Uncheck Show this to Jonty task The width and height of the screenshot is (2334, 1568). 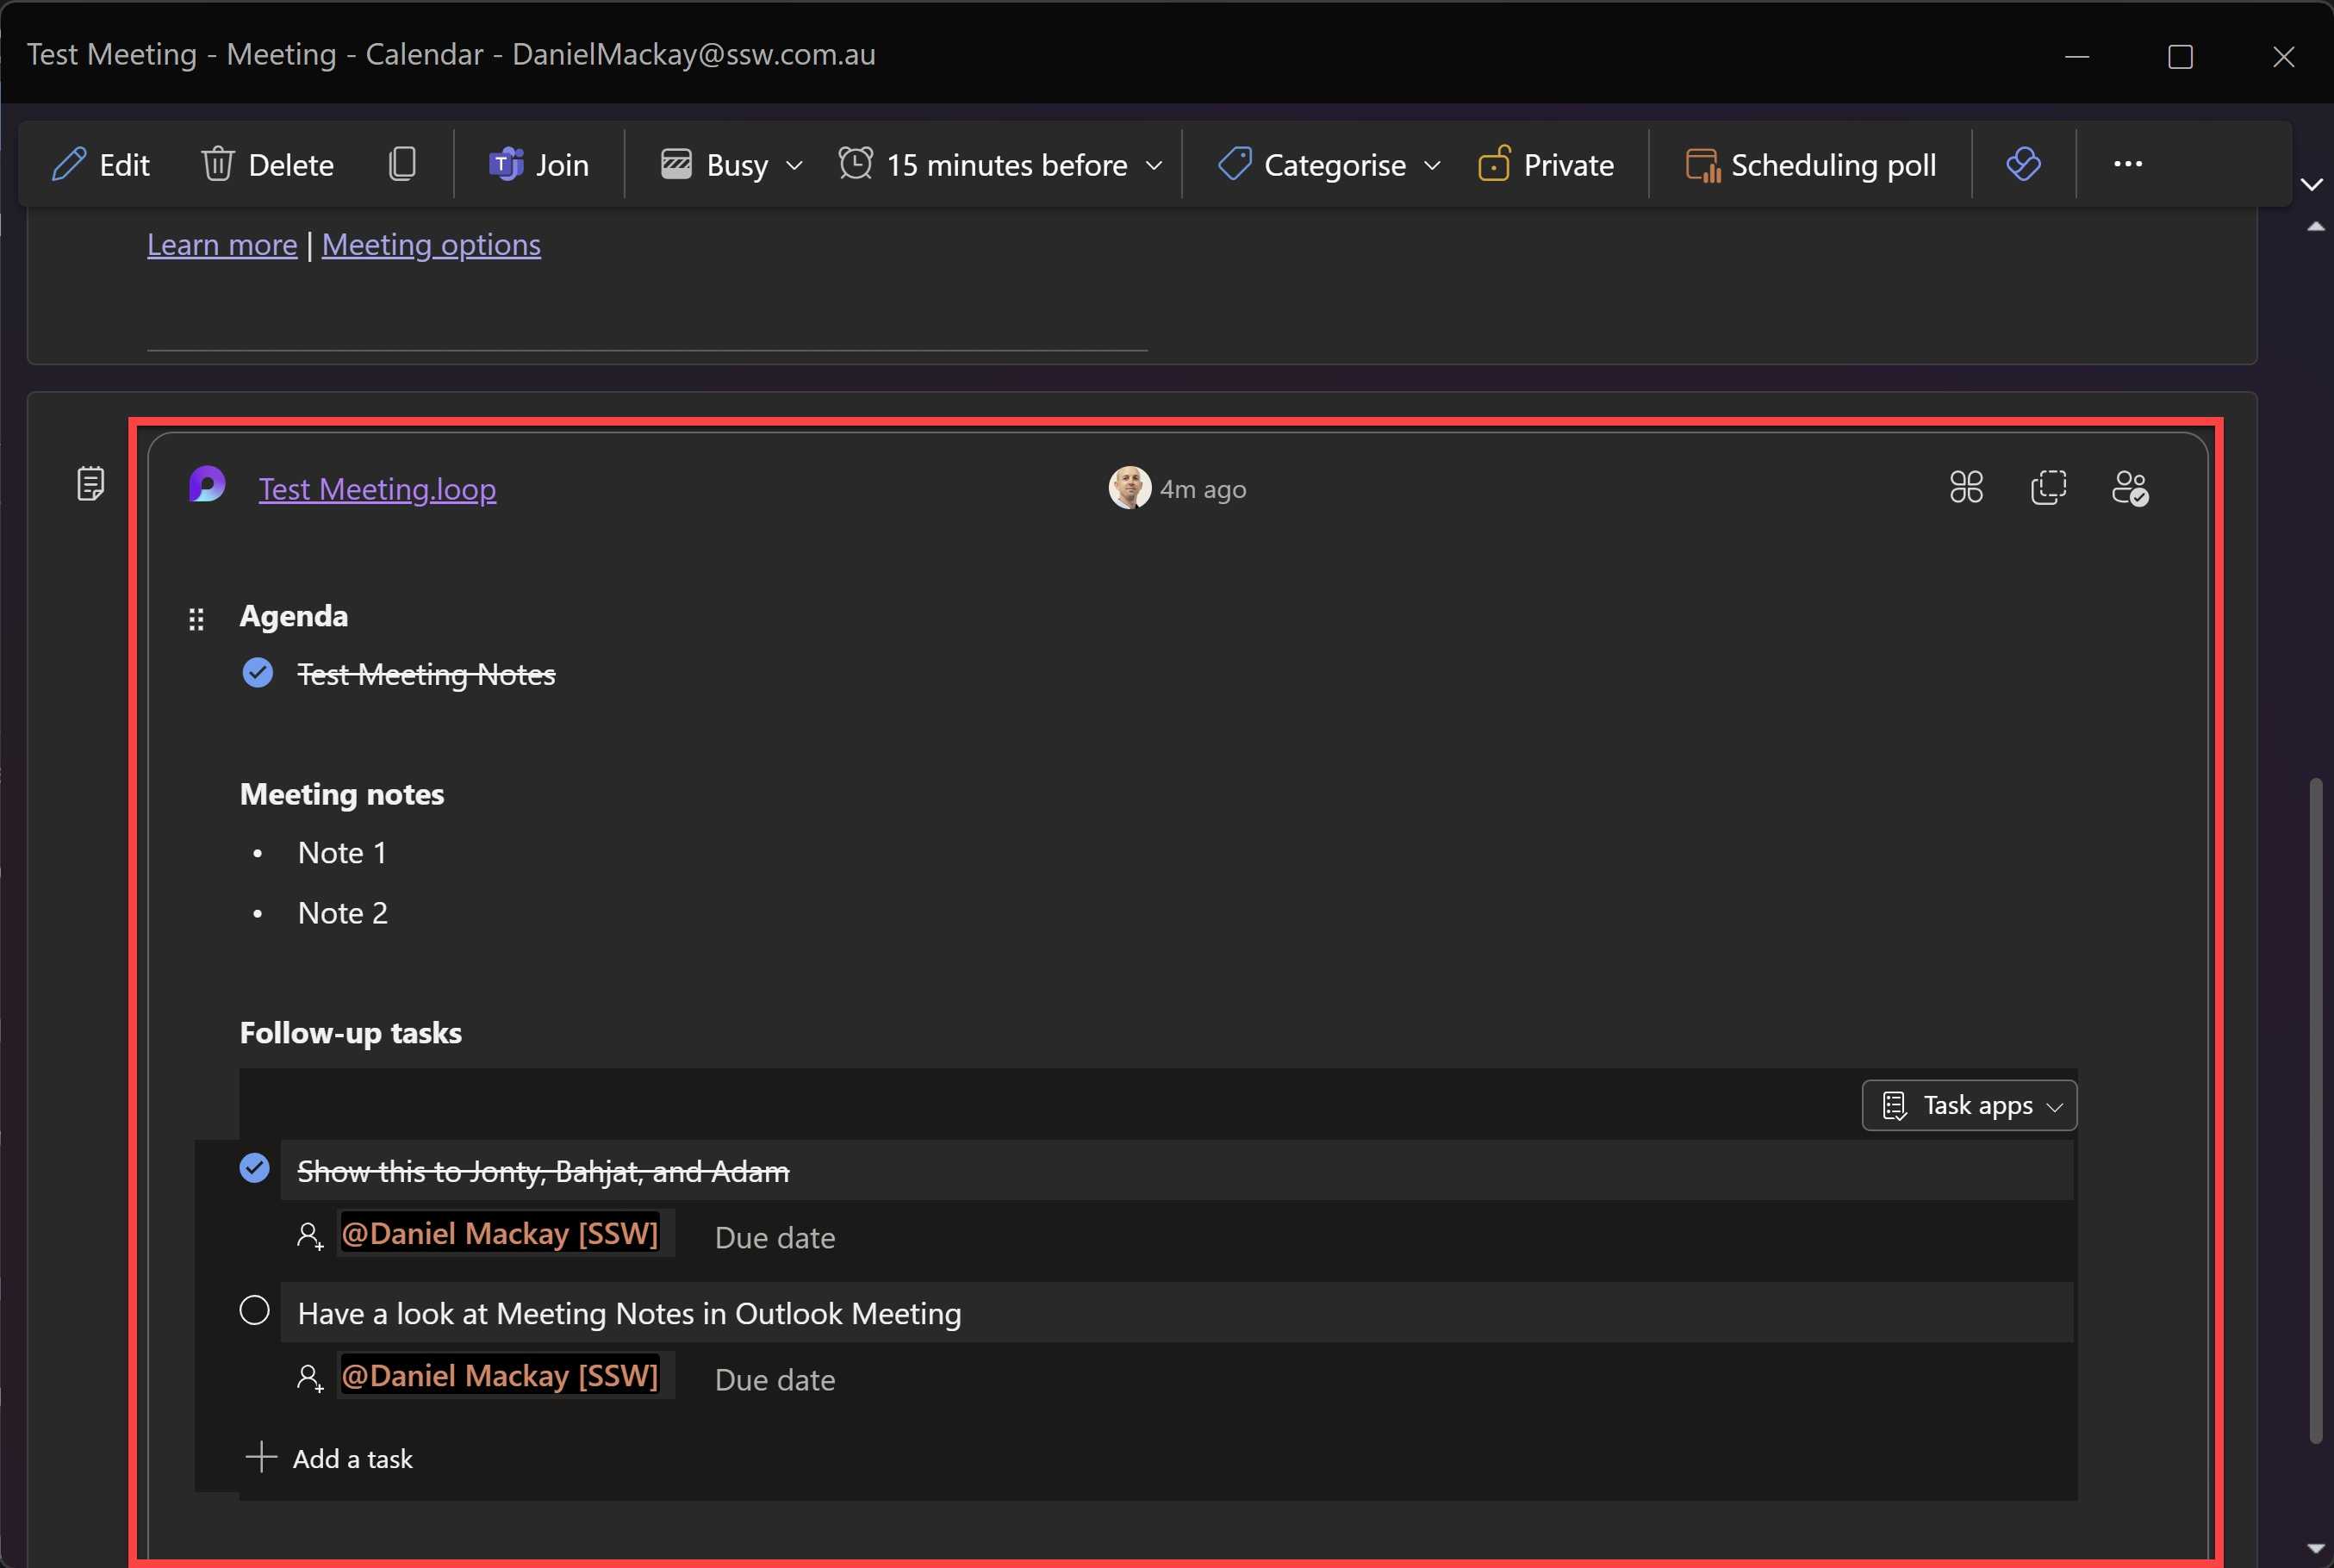click(x=255, y=1168)
